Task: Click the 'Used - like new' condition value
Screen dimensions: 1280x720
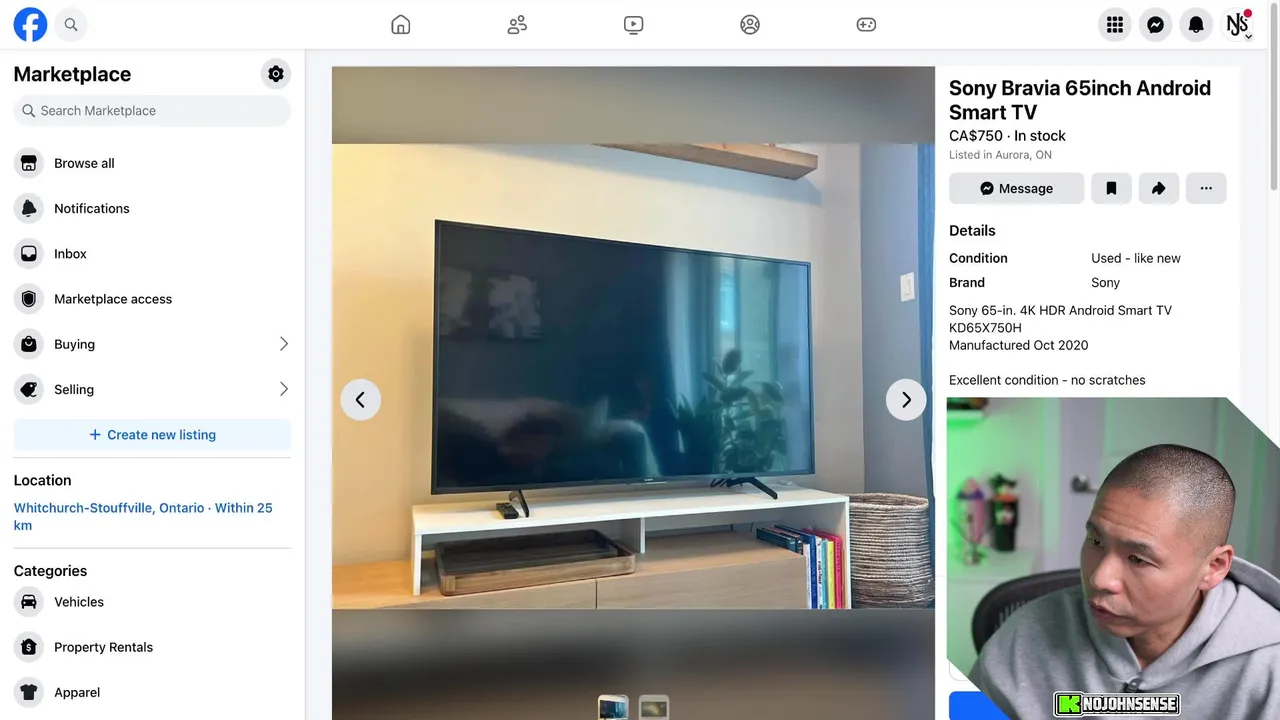Action: click(x=1135, y=258)
